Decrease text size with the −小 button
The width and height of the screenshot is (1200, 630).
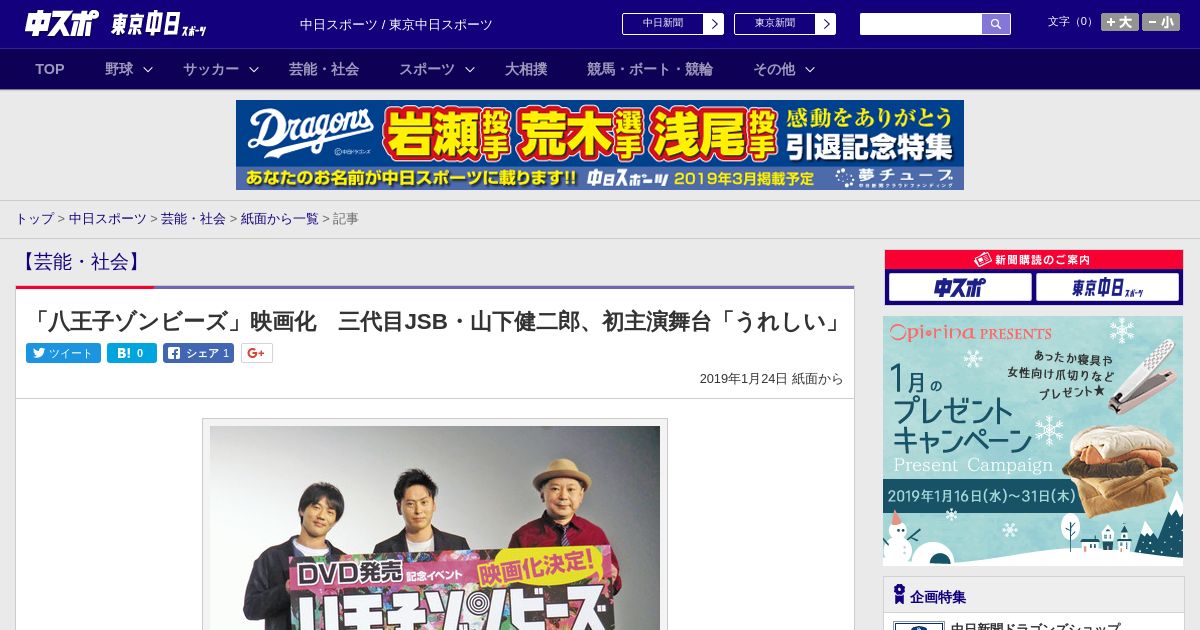pos(1161,22)
